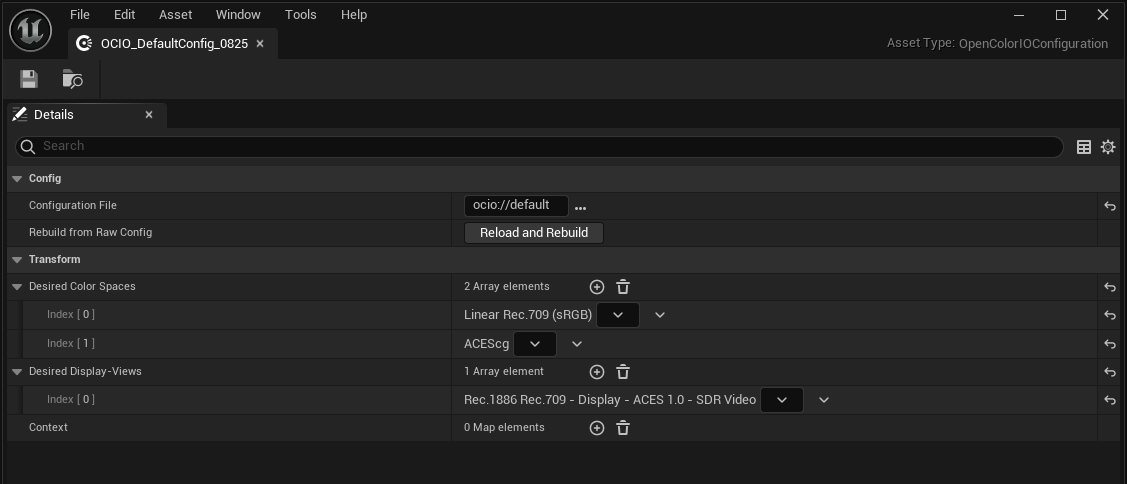Save the asset with the floppy disk icon
Viewport: 1127px width, 484px height.
point(29,78)
